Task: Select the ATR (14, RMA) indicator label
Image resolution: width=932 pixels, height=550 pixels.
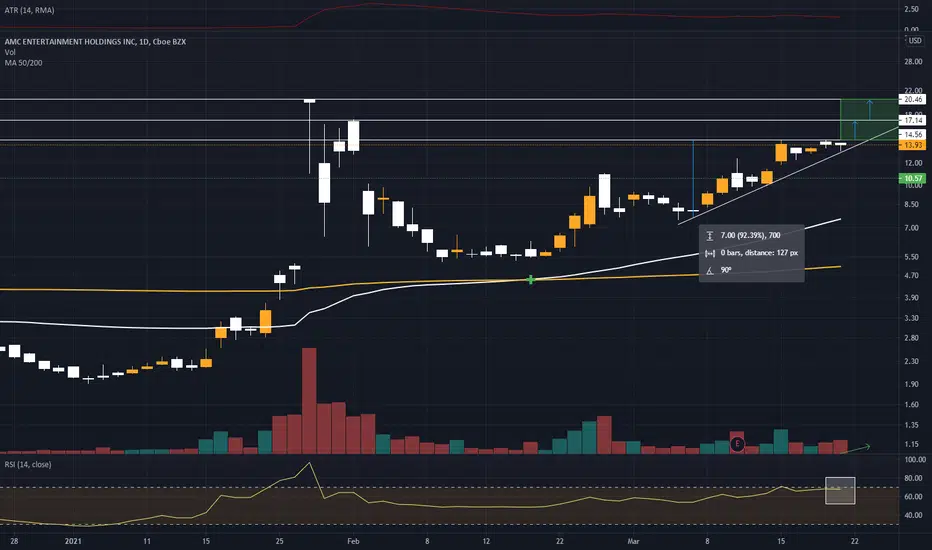Action: (29, 10)
